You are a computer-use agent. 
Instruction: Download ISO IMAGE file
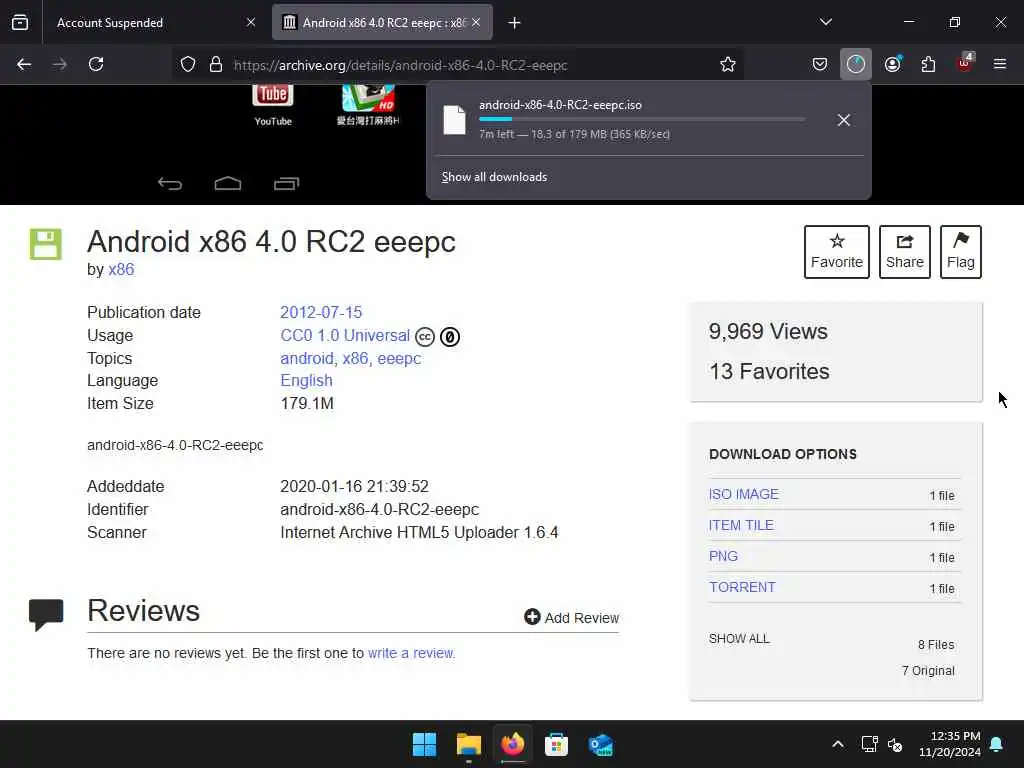[744, 494]
